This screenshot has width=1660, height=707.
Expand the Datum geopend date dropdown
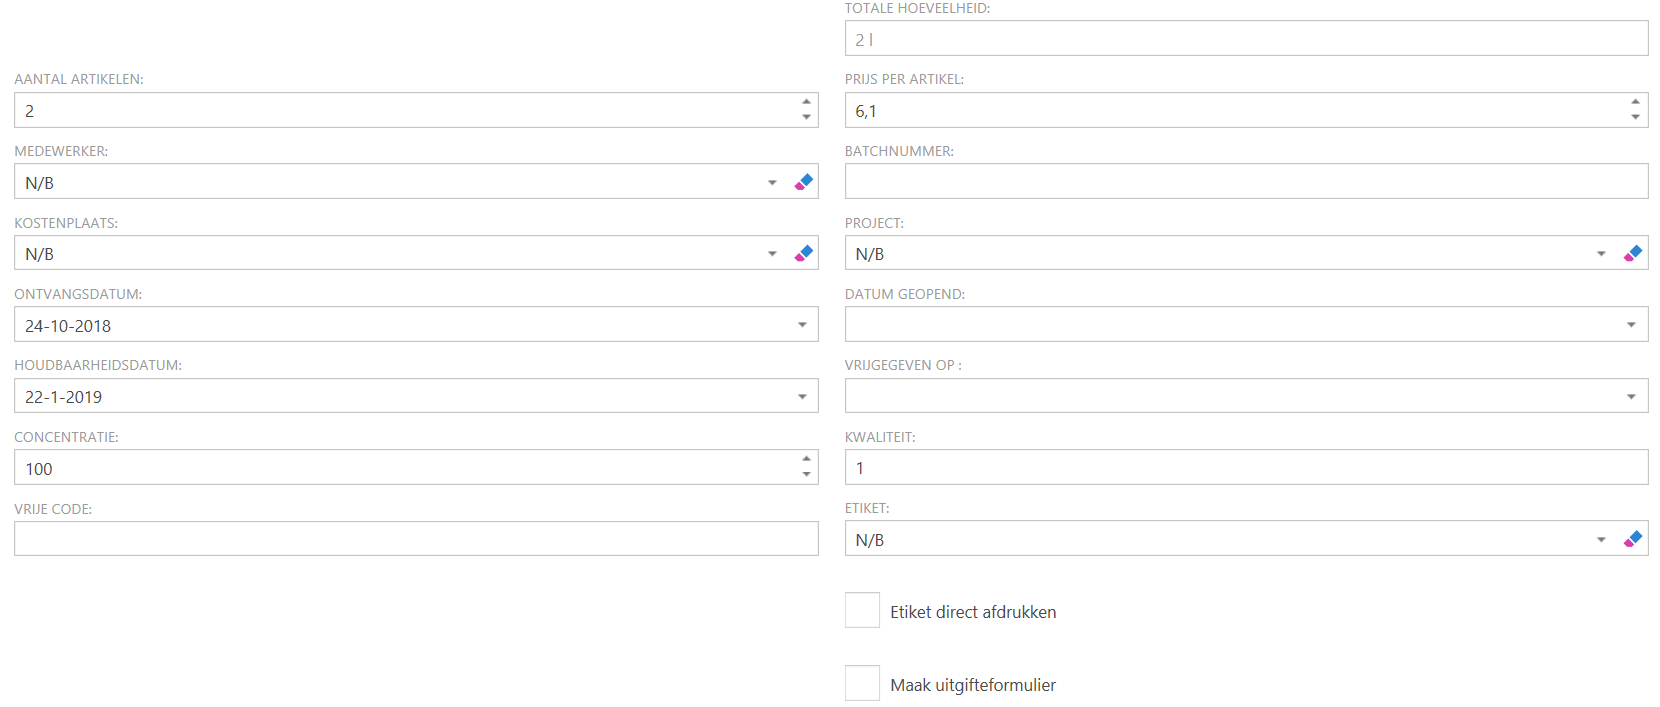[1631, 325]
